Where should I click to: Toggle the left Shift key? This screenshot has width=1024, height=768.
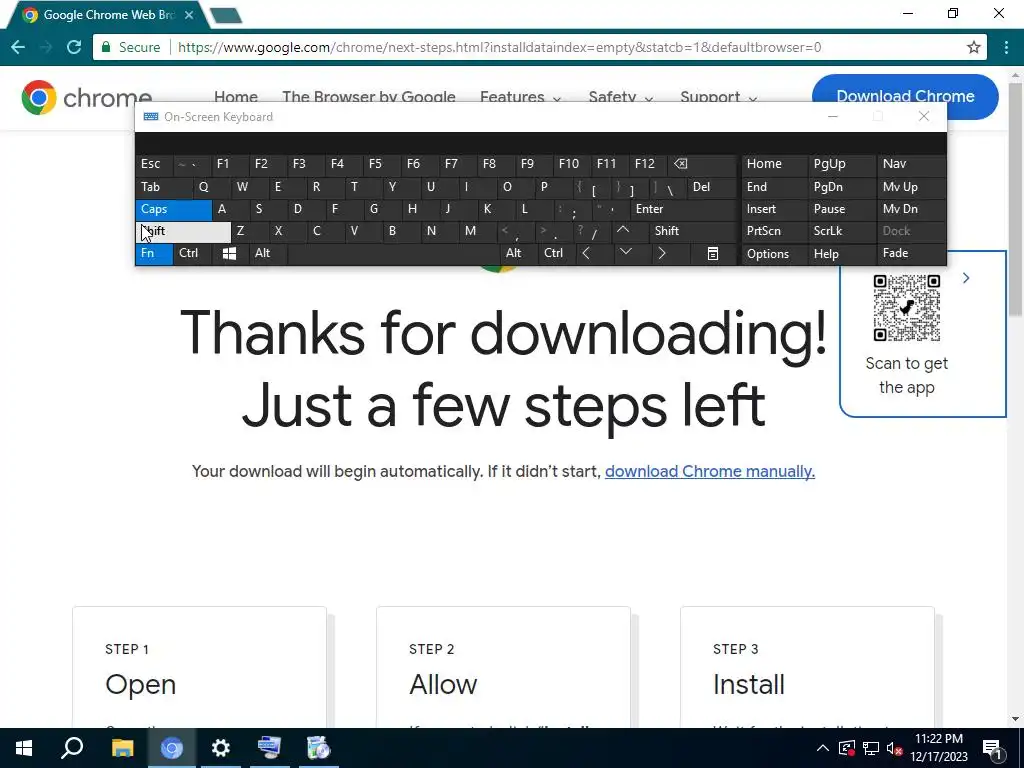pyautogui.click(x=184, y=232)
